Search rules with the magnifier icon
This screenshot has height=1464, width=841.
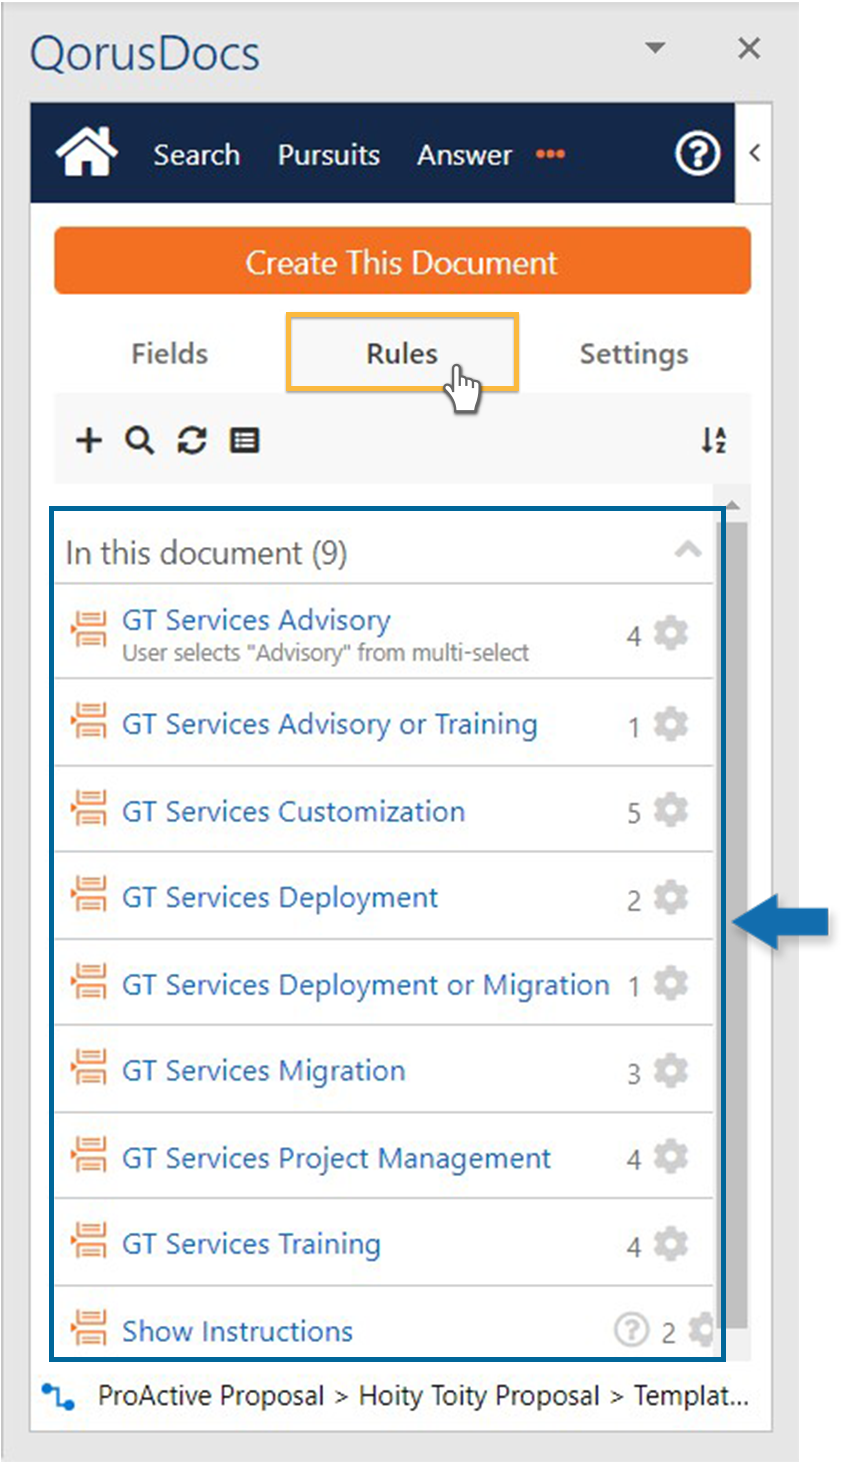pyautogui.click(x=139, y=440)
